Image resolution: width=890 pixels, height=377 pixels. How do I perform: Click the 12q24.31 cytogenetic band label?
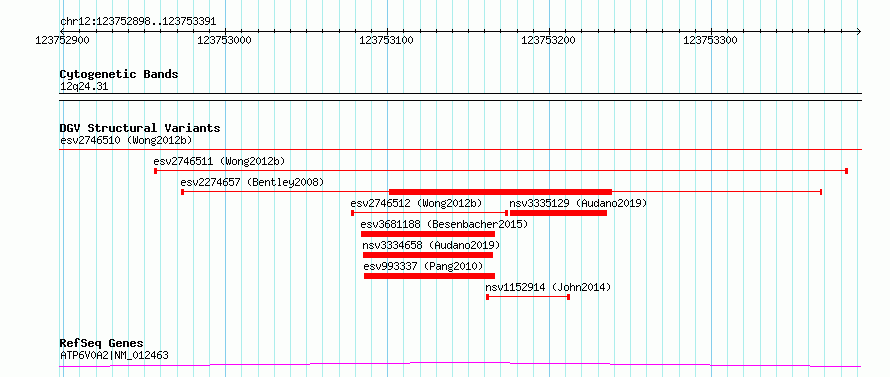(83, 87)
